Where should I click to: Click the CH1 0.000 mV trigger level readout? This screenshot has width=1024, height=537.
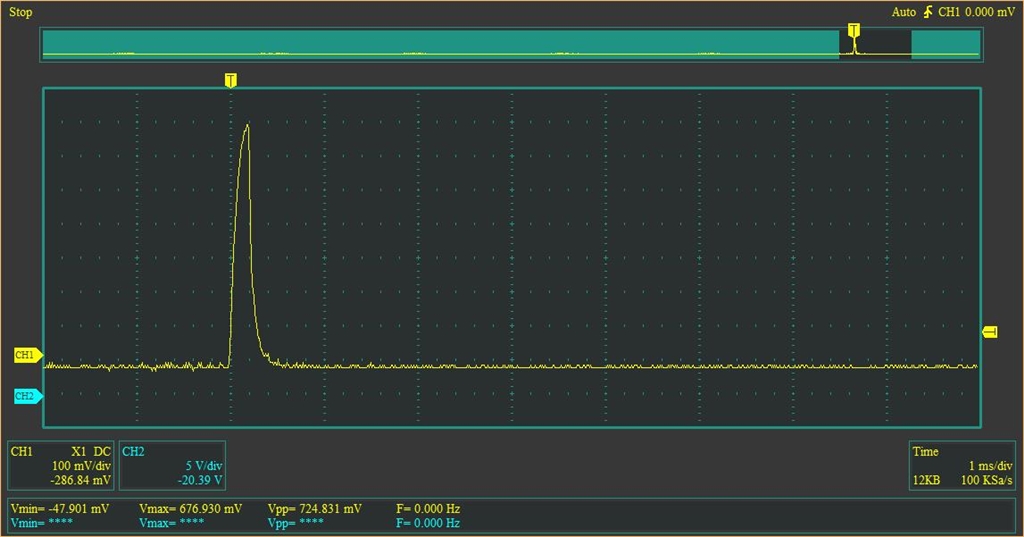click(976, 12)
